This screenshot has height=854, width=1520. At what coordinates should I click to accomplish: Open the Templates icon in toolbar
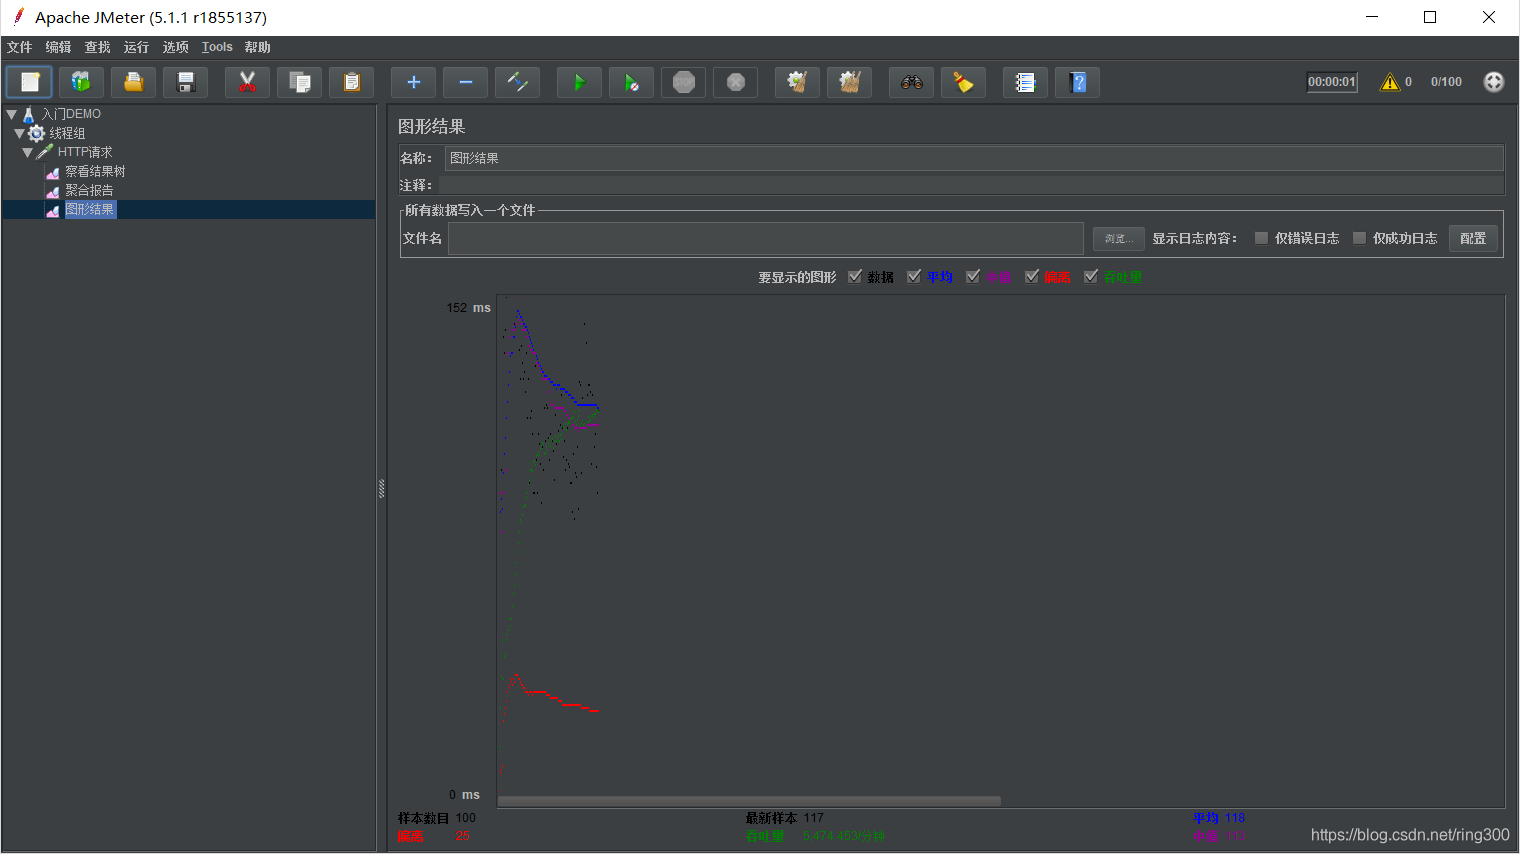point(81,82)
